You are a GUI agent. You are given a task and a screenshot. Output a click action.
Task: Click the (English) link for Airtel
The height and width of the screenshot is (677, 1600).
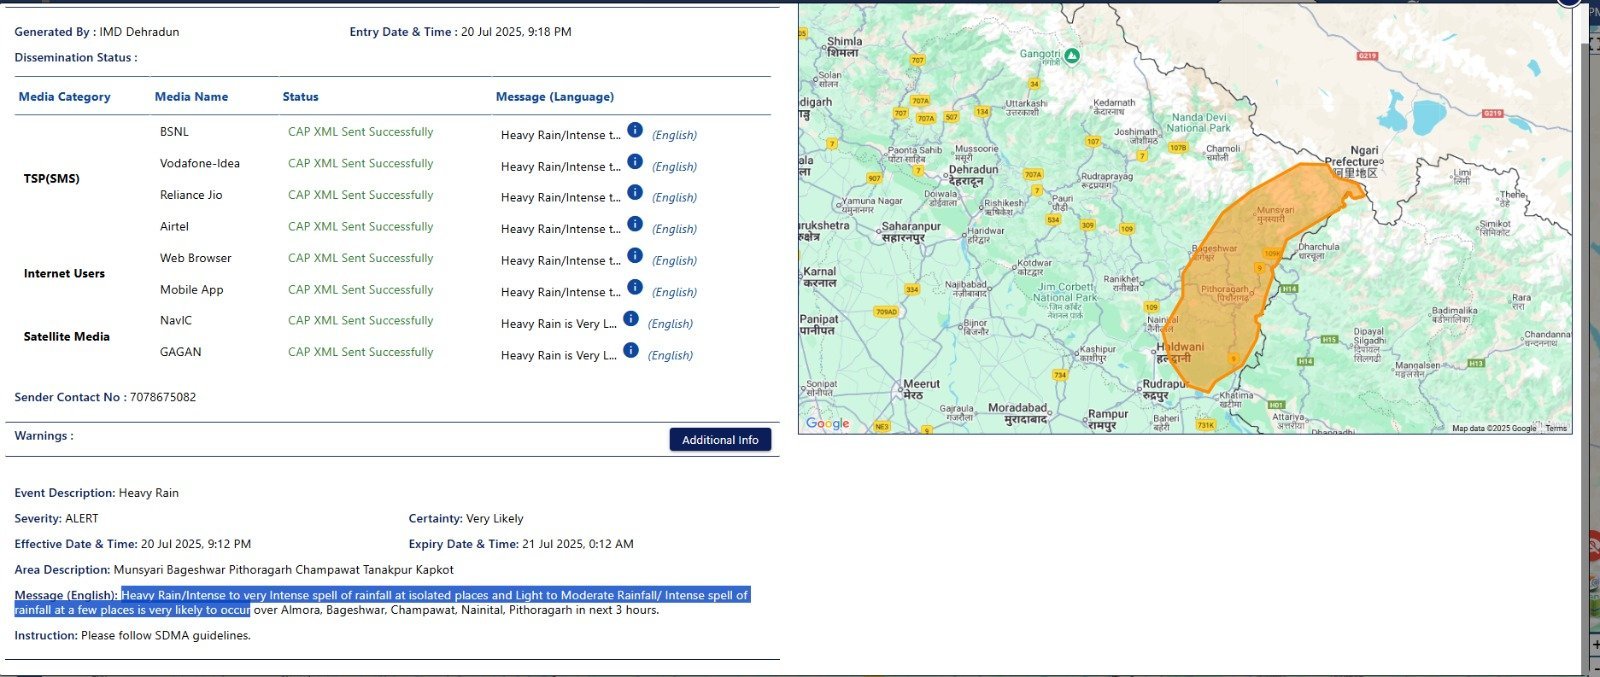coord(674,229)
